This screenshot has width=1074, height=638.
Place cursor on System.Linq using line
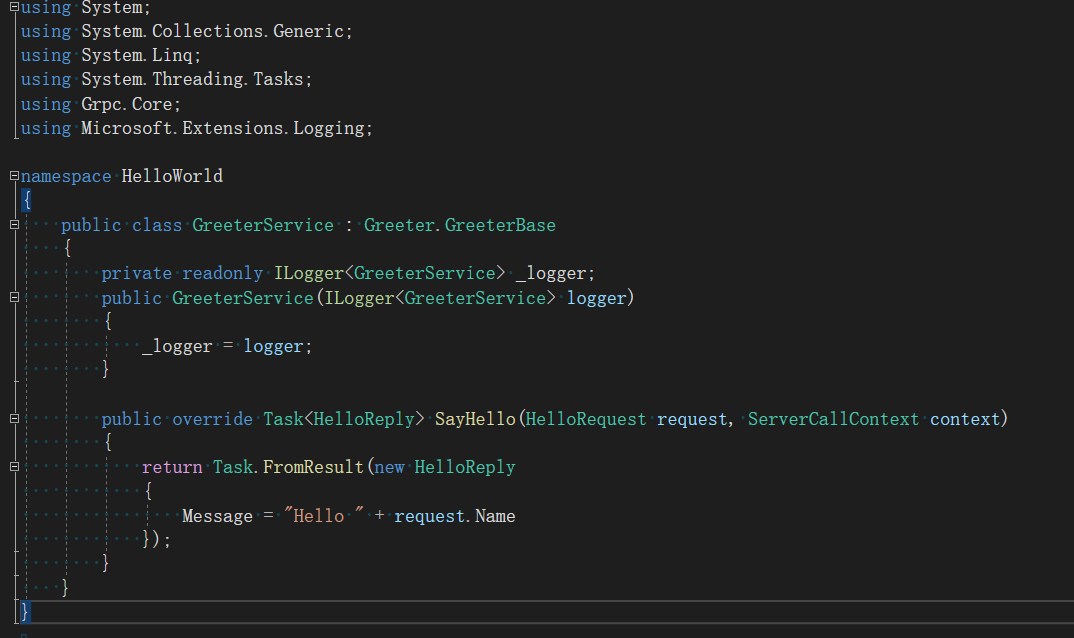[x=141, y=55]
